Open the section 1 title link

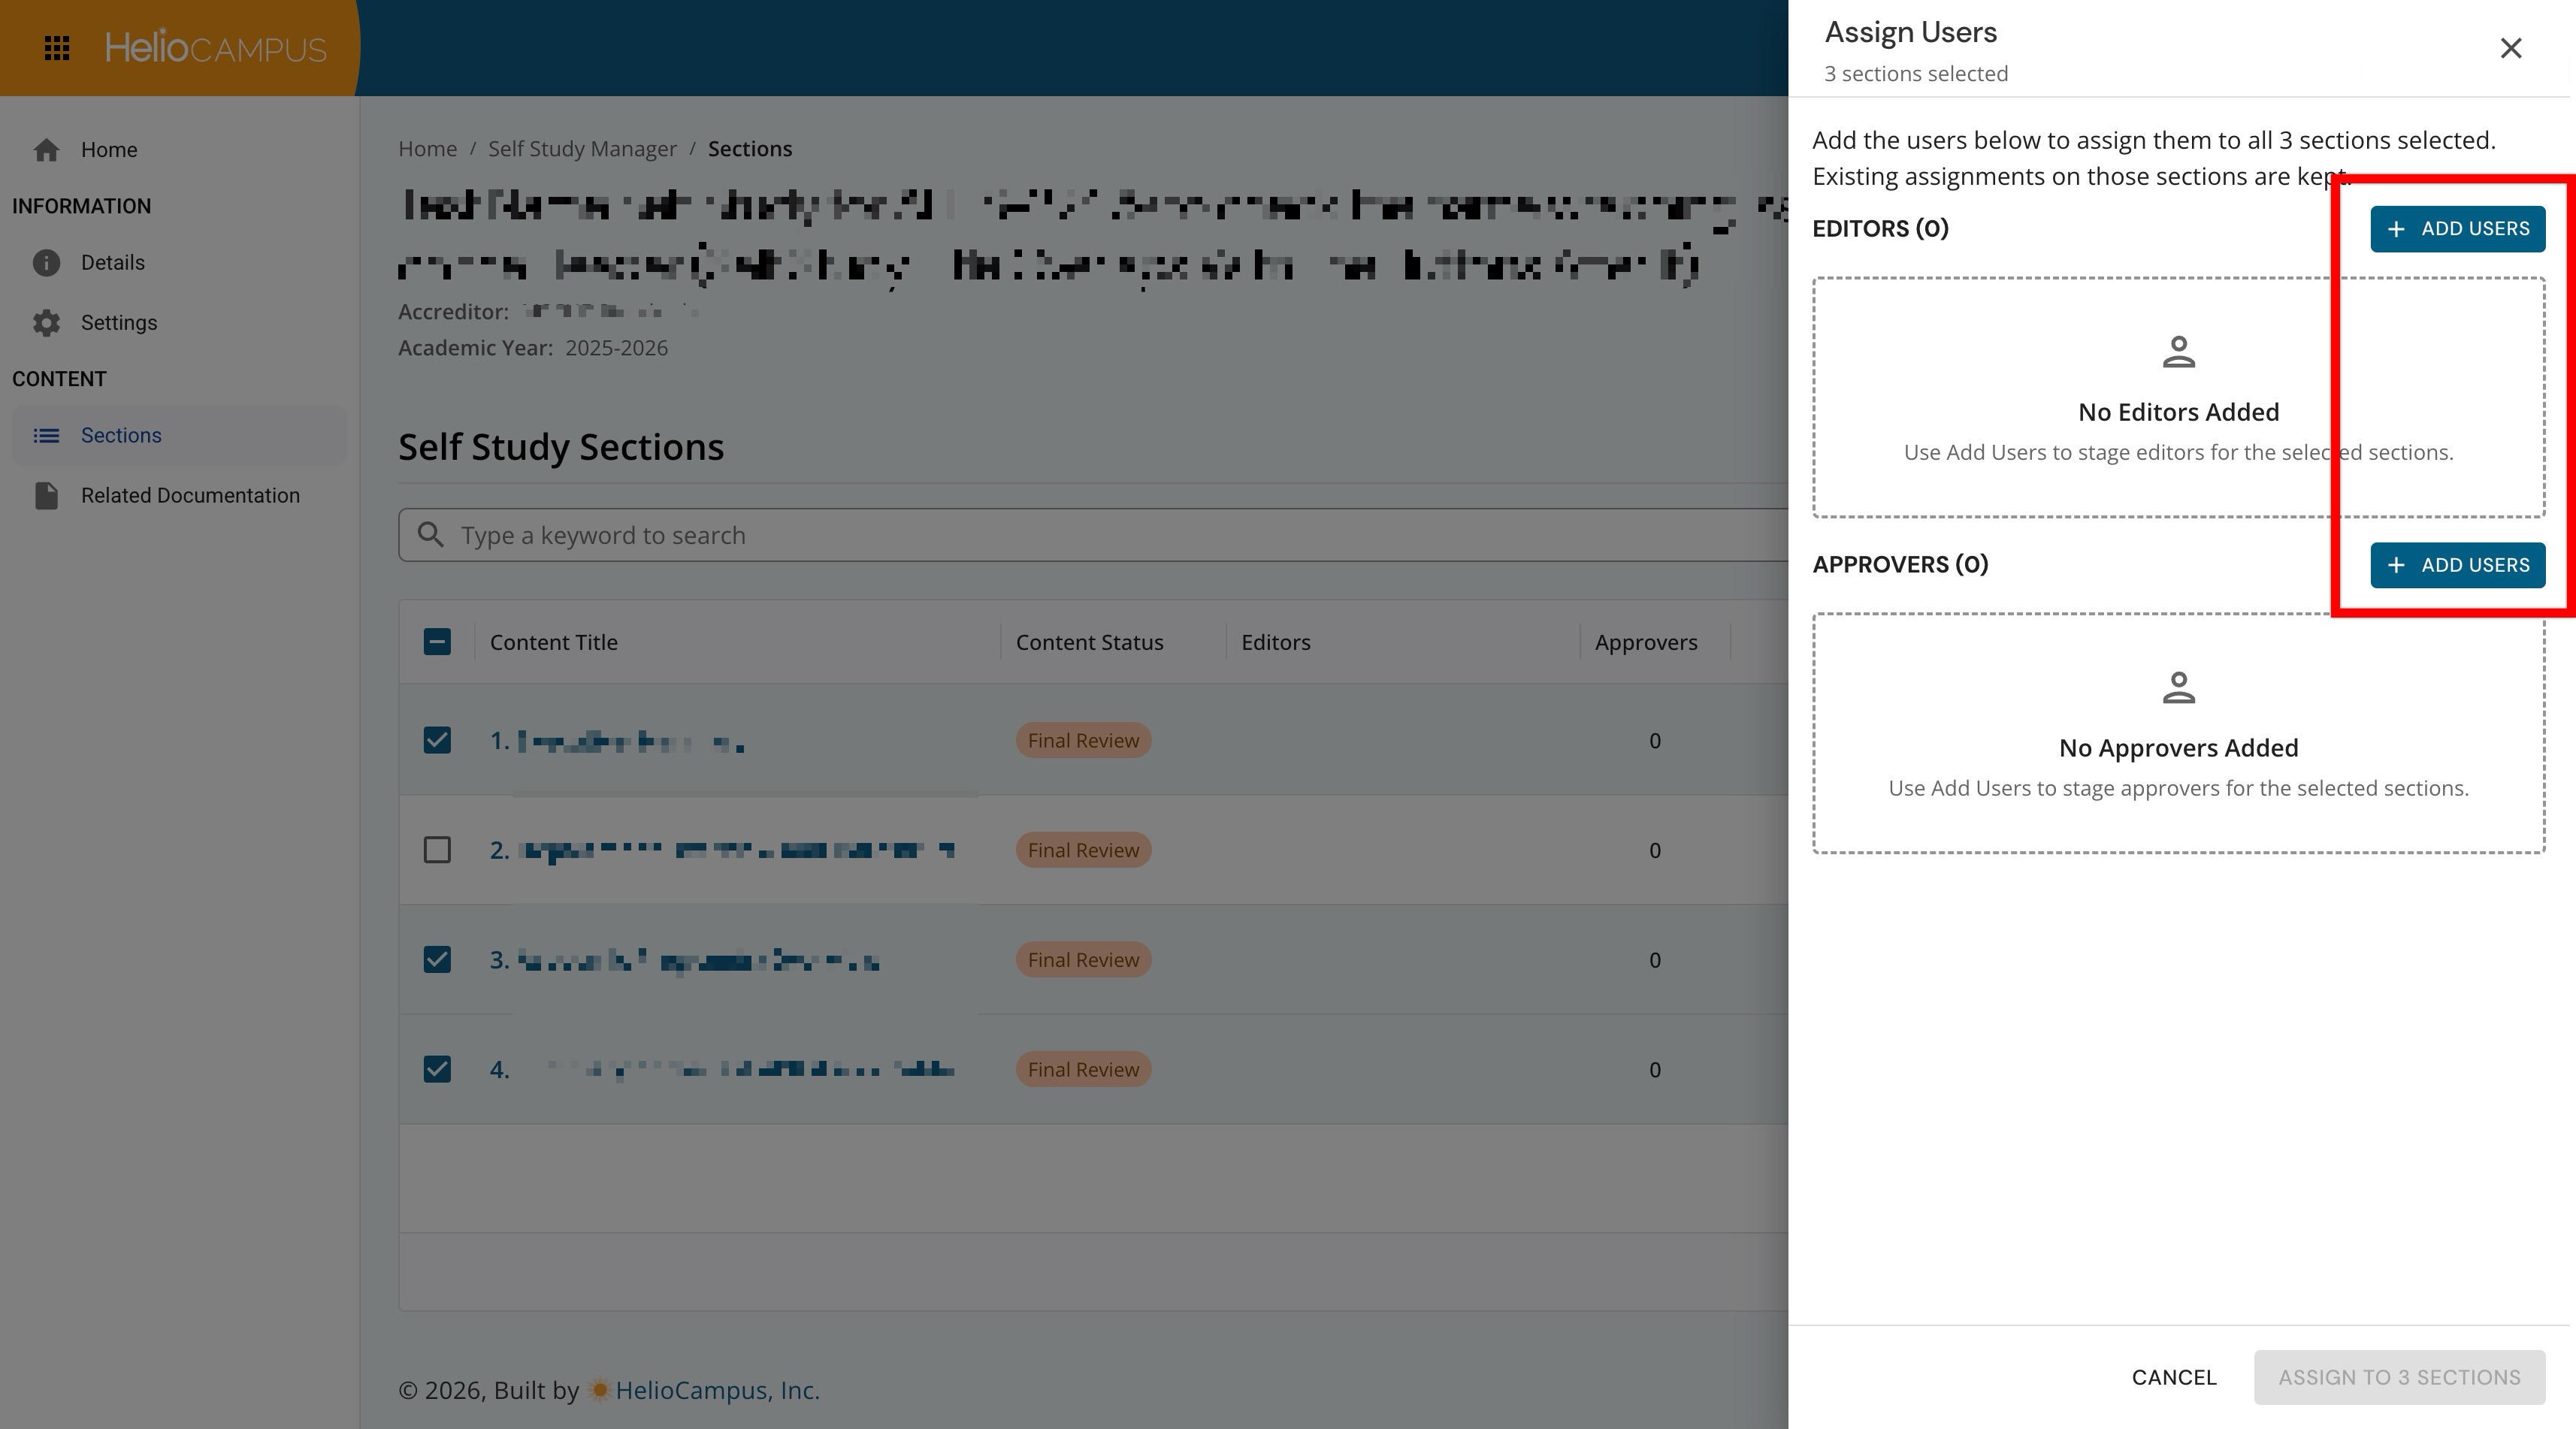click(616, 741)
